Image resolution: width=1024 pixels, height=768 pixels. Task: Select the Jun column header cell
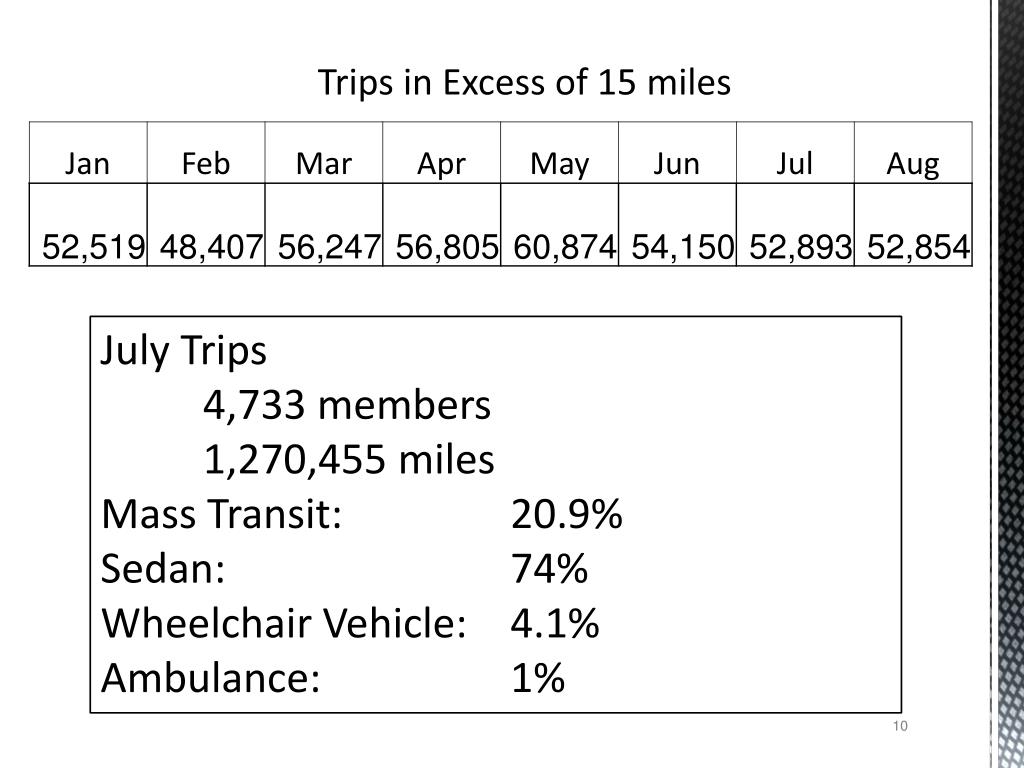677,152
